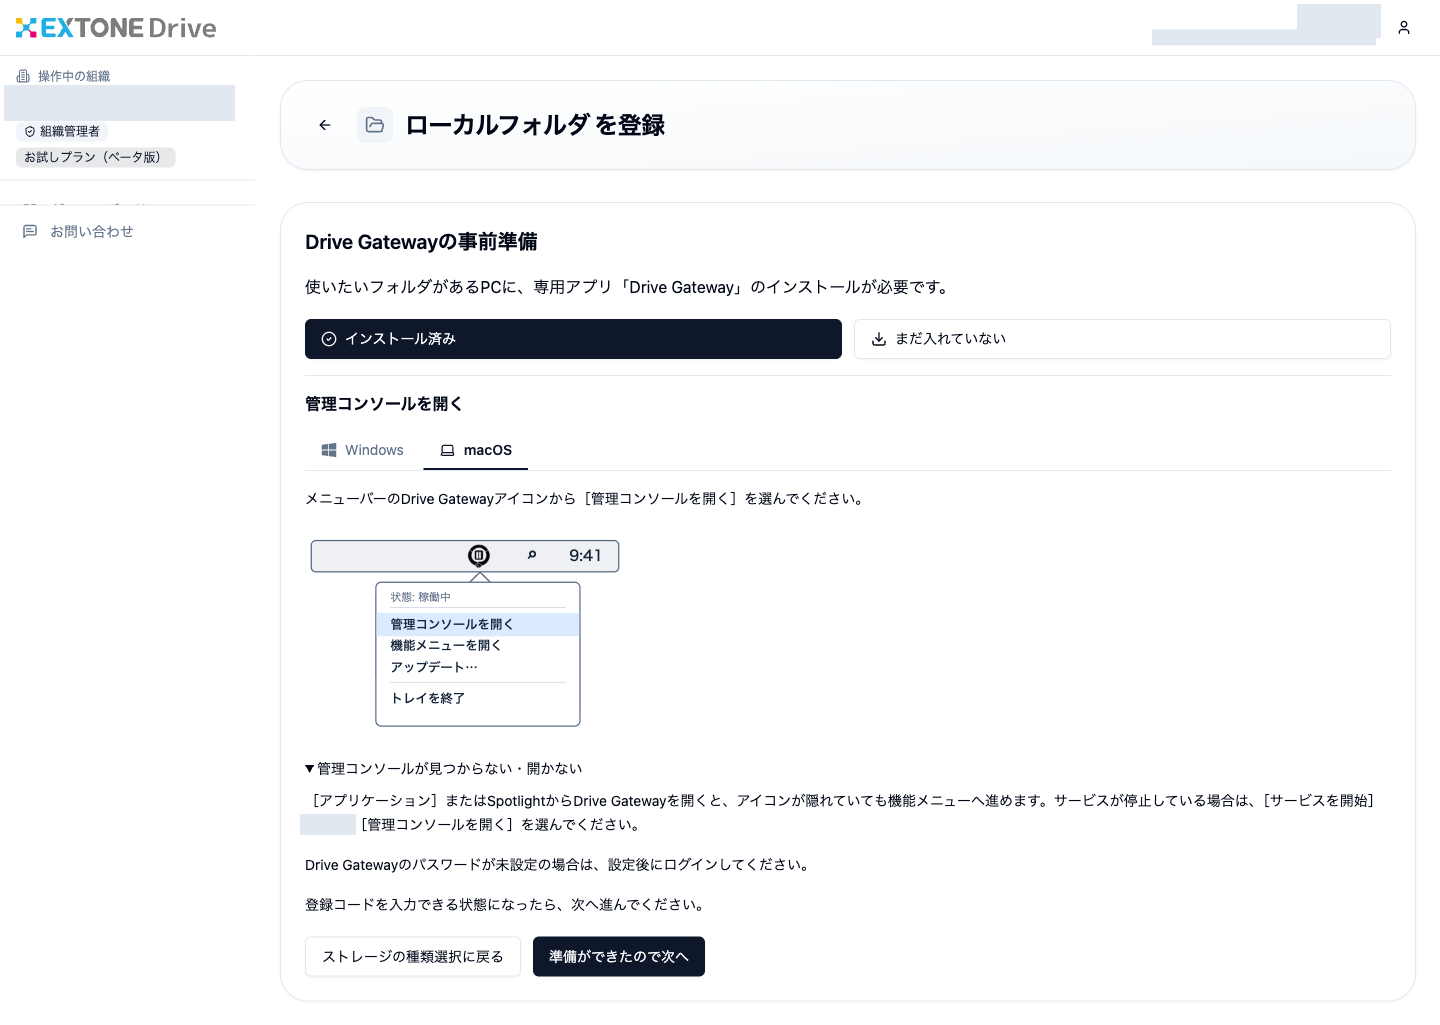
Task: Choose the まだ入れていない option
Action: (1122, 339)
